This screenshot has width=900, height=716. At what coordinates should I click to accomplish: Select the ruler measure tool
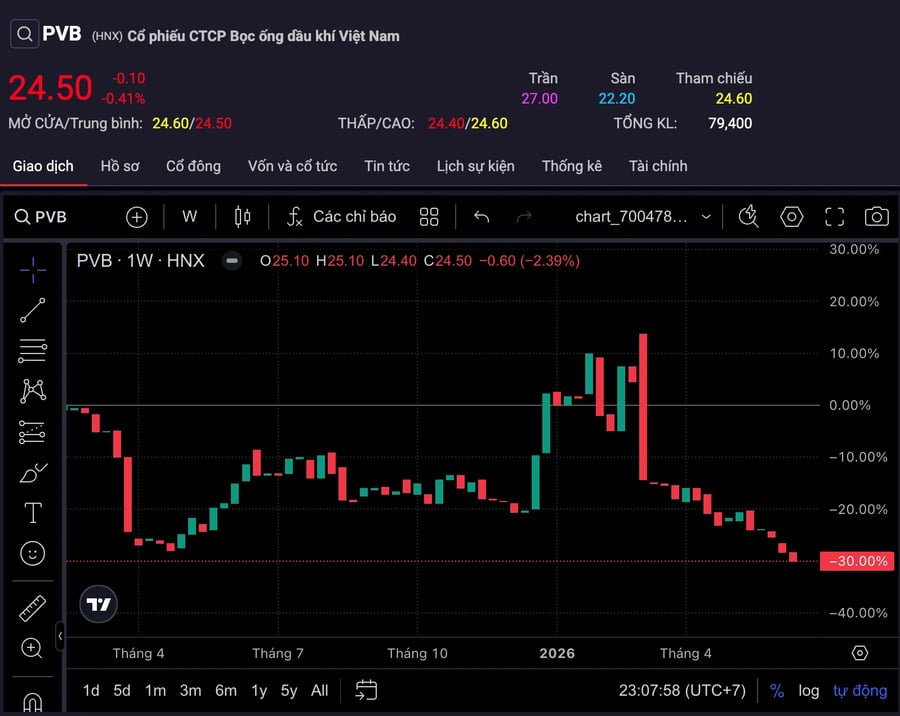click(33, 608)
